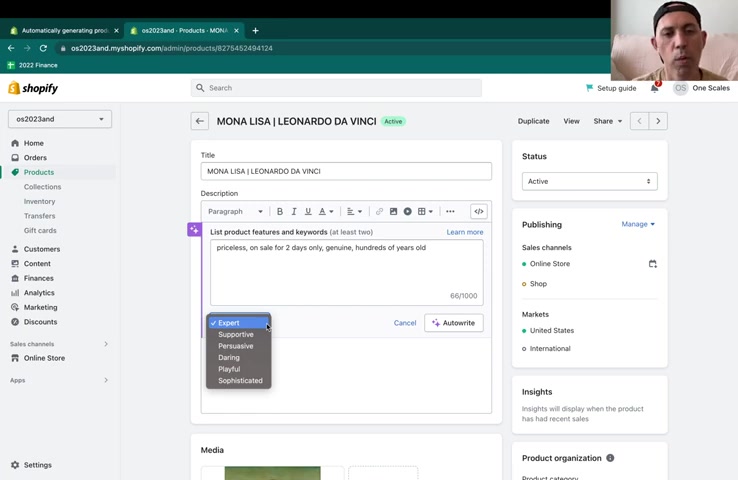Screen dimensions: 738x480
Task: Select Products in the sidebar
Action: coord(39,172)
